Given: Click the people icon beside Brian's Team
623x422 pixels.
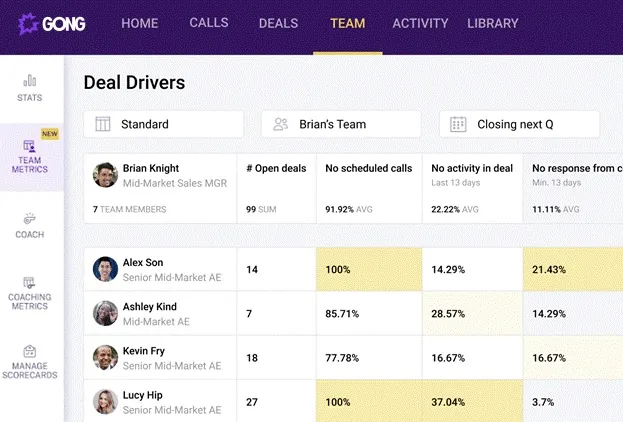Looking at the screenshot, I should click(x=281, y=124).
